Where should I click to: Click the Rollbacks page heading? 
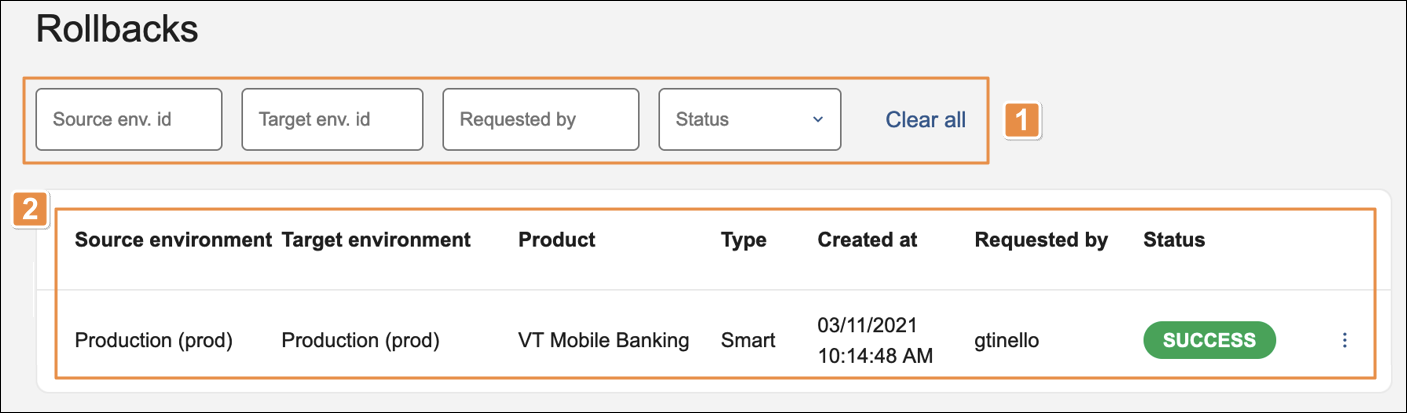click(x=117, y=30)
